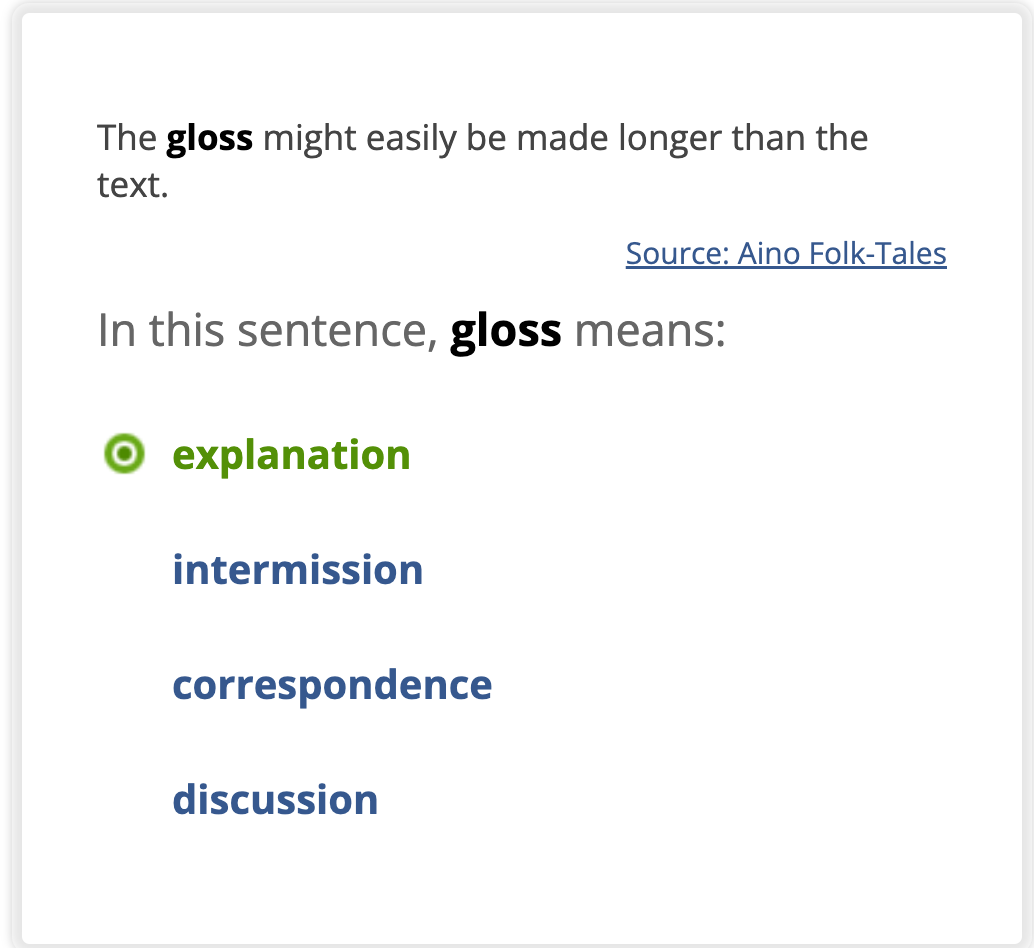Choose the answer 'explanation'

click(291, 455)
